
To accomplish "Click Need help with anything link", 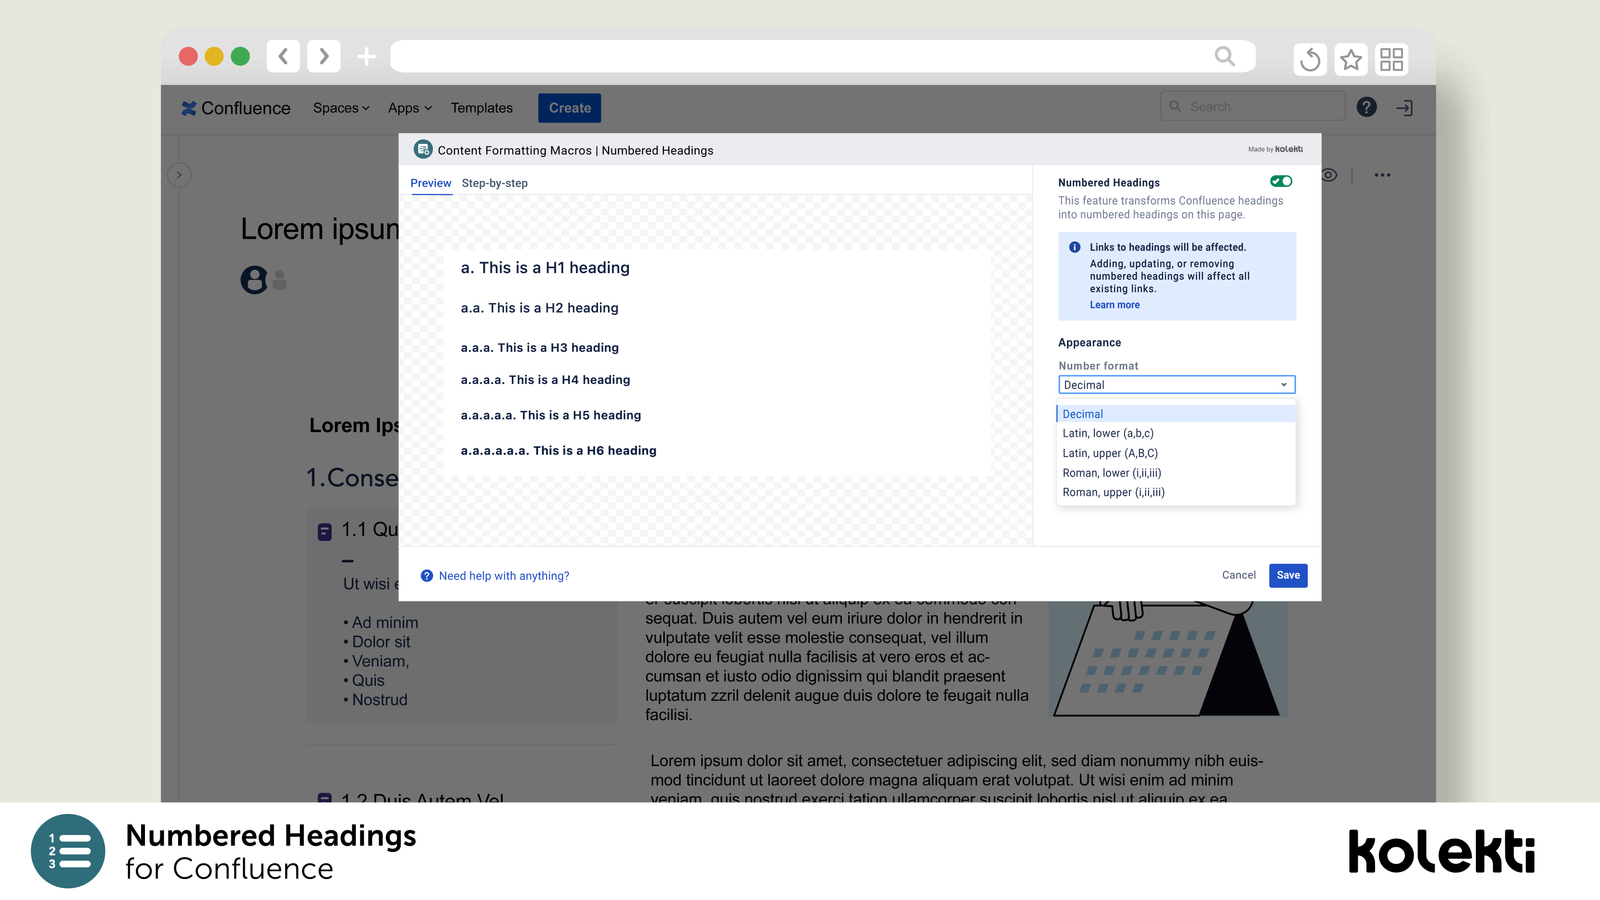I will point(504,576).
